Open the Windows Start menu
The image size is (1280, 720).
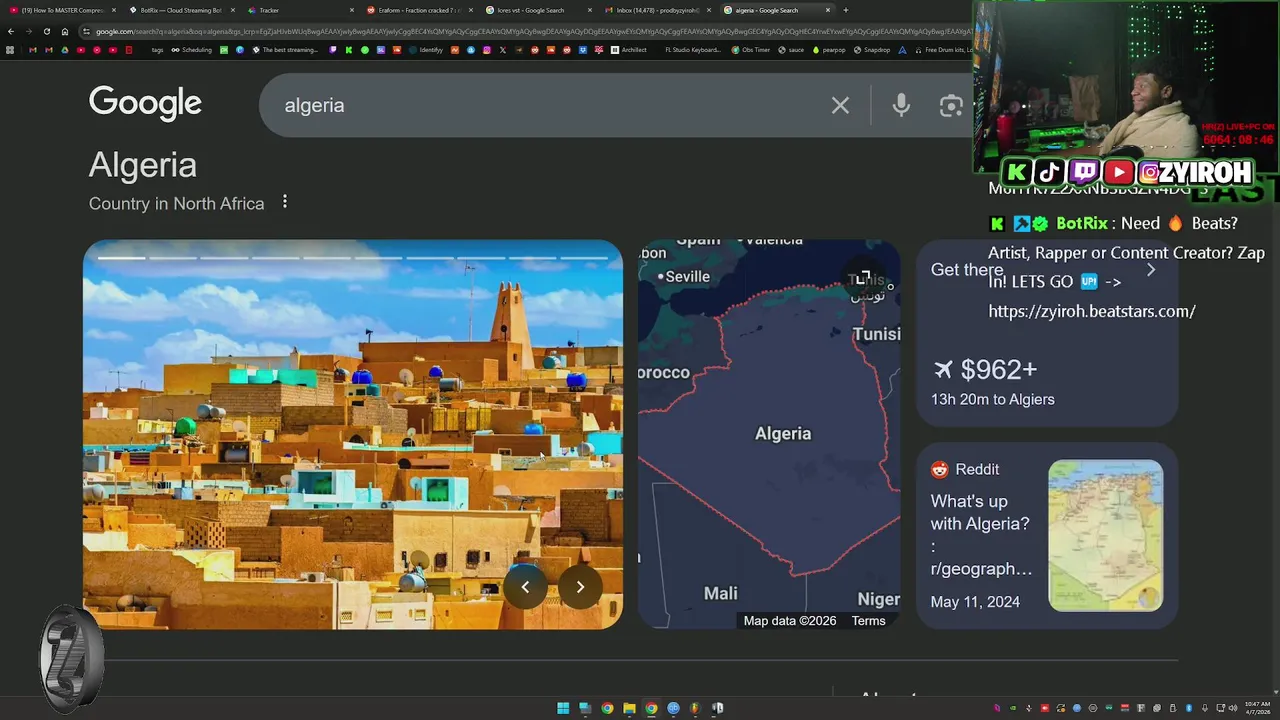[x=563, y=708]
